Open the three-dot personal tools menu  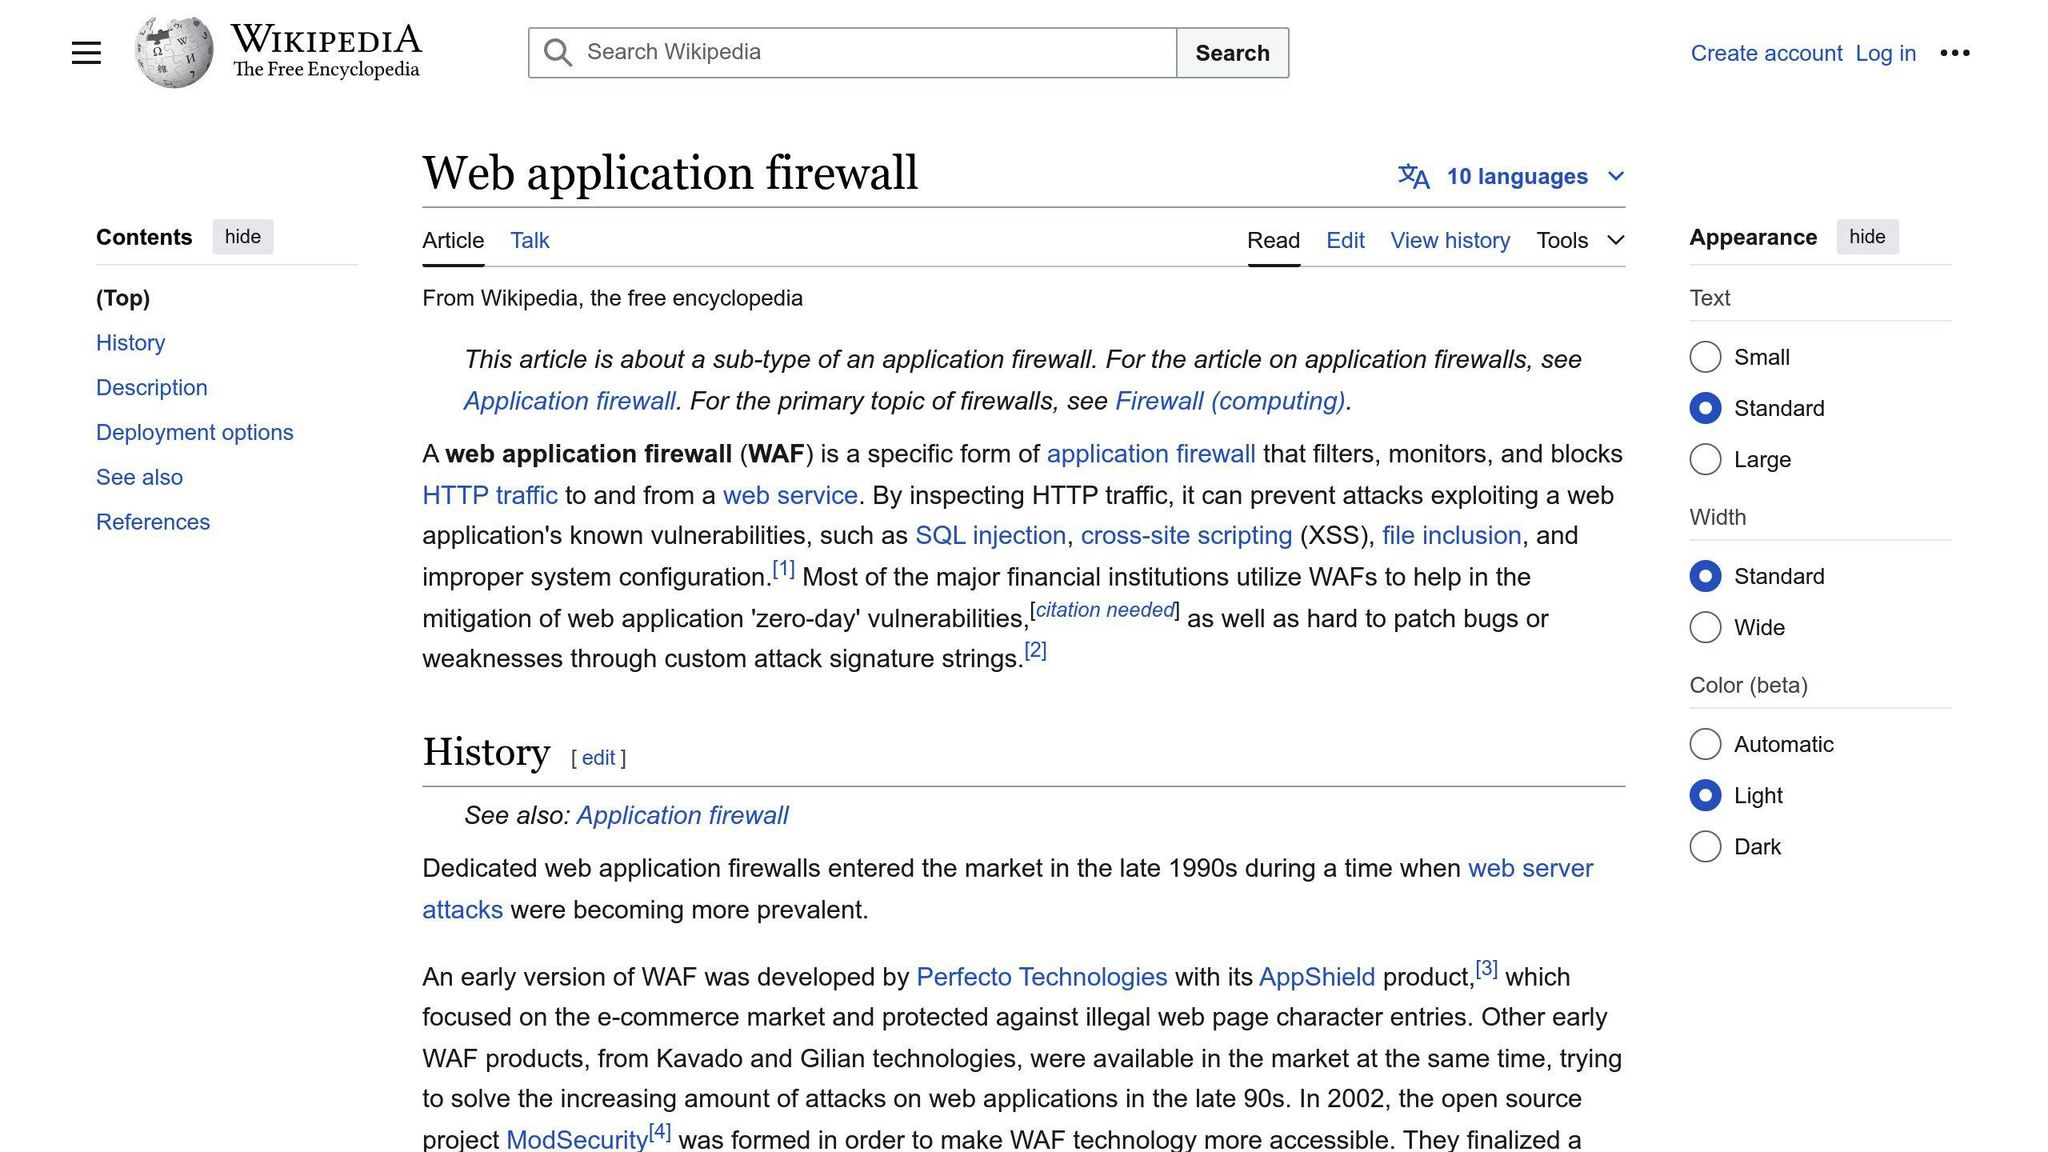pyautogui.click(x=1954, y=53)
